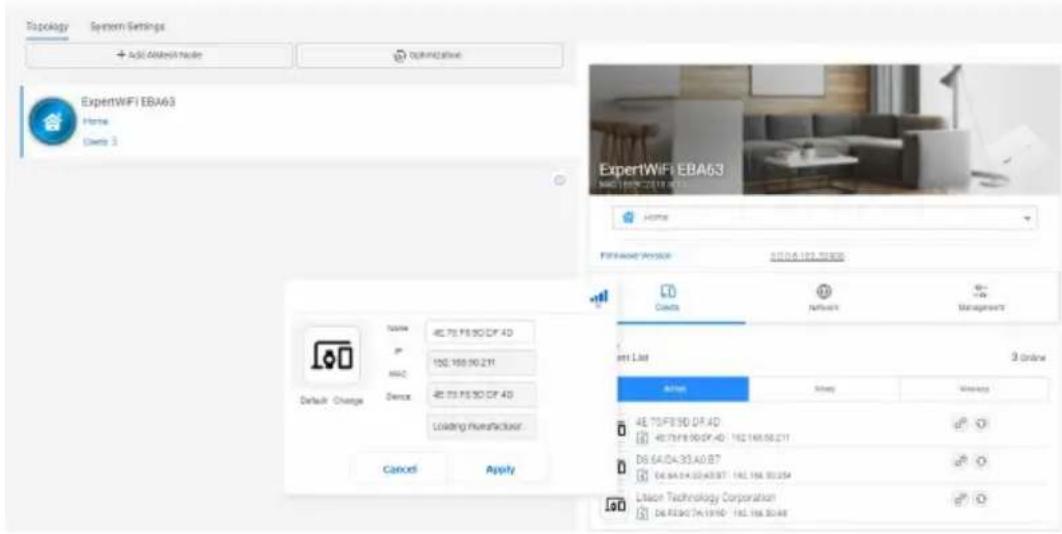Select the ExpertWiFi EBA63 home node icon

tap(52, 121)
